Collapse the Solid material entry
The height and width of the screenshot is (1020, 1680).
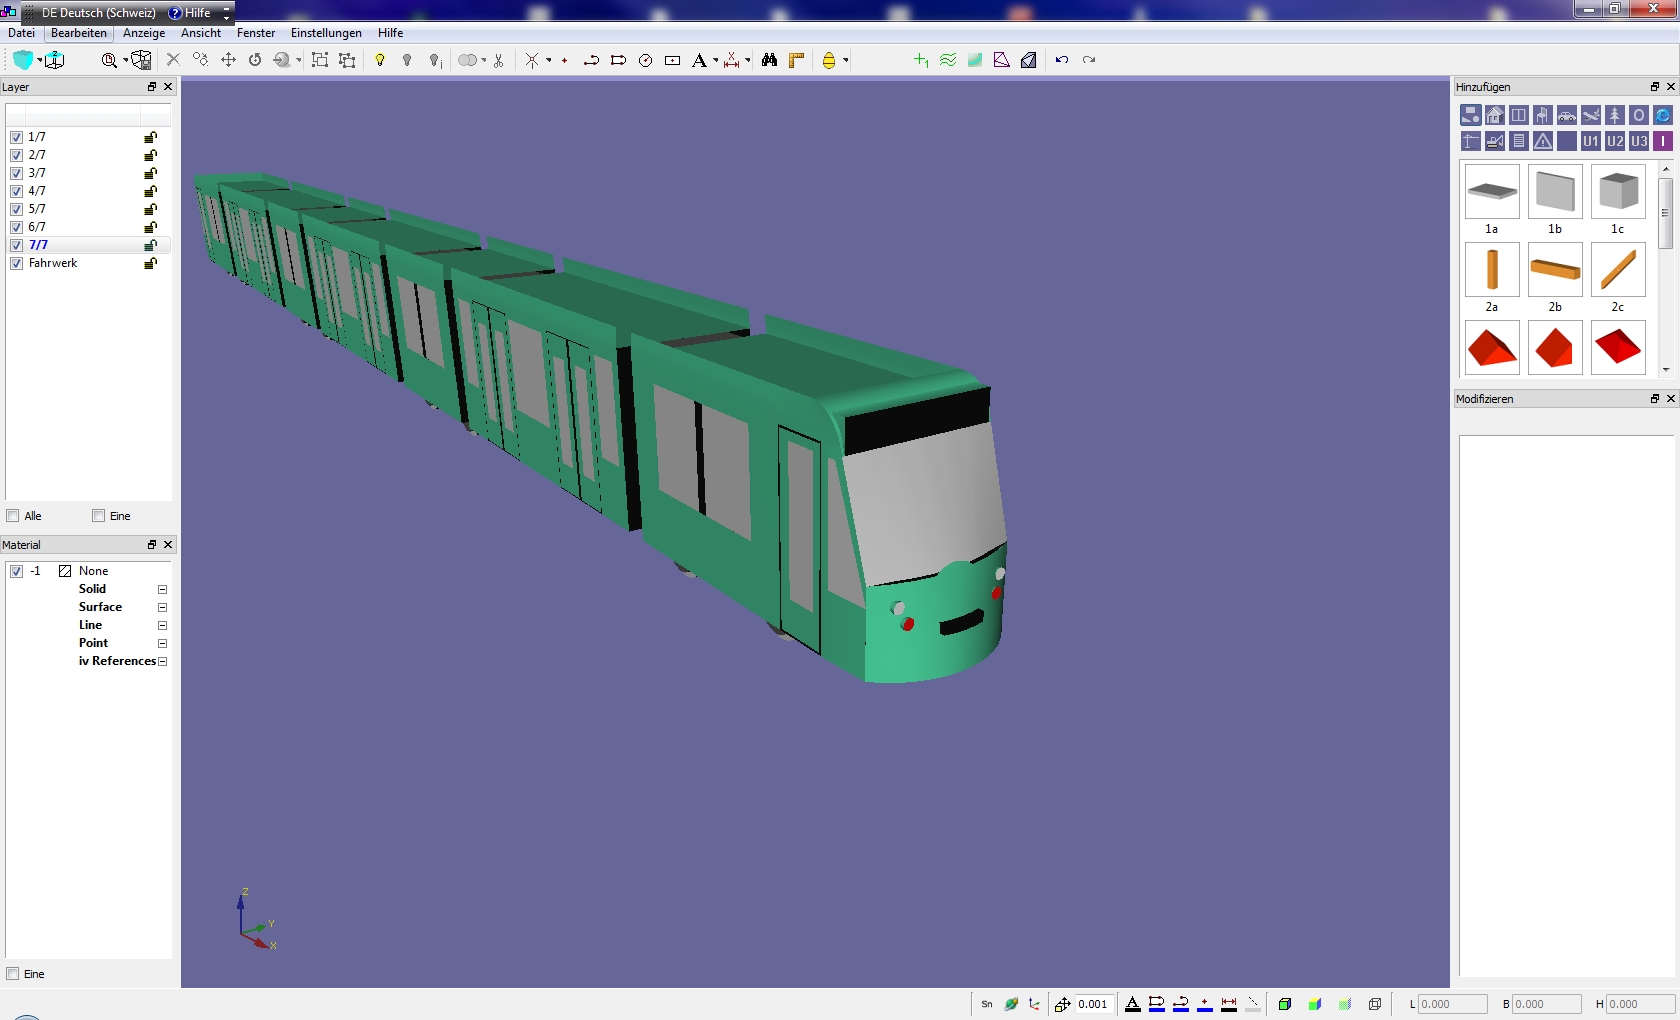[x=162, y=589]
